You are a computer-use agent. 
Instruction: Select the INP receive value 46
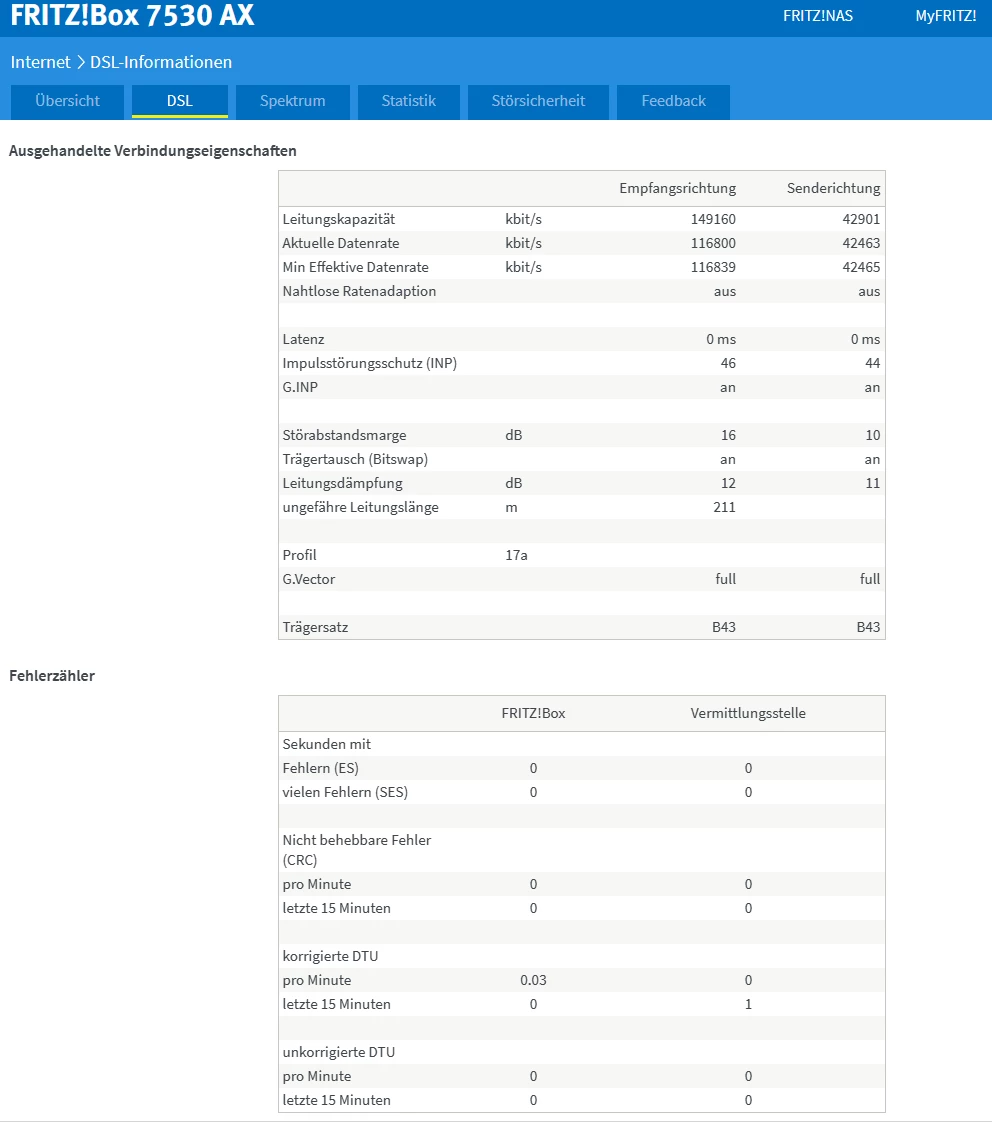[x=728, y=363]
